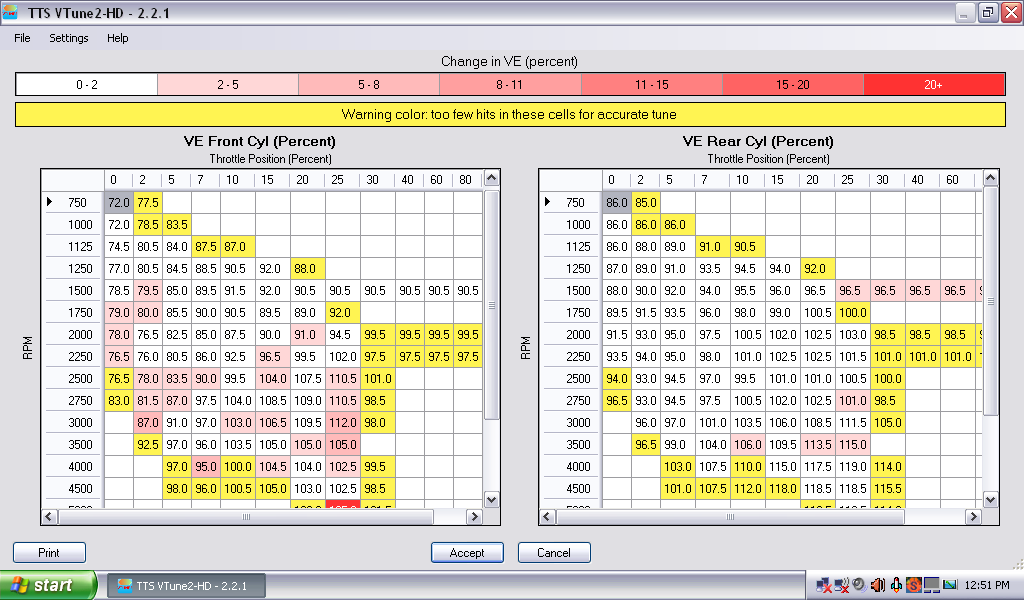This screenshot has width=1024, height=600.
Task: Click the VE Front Cyl vertical scrollbar thumb
Action: [x=492, y=304]
